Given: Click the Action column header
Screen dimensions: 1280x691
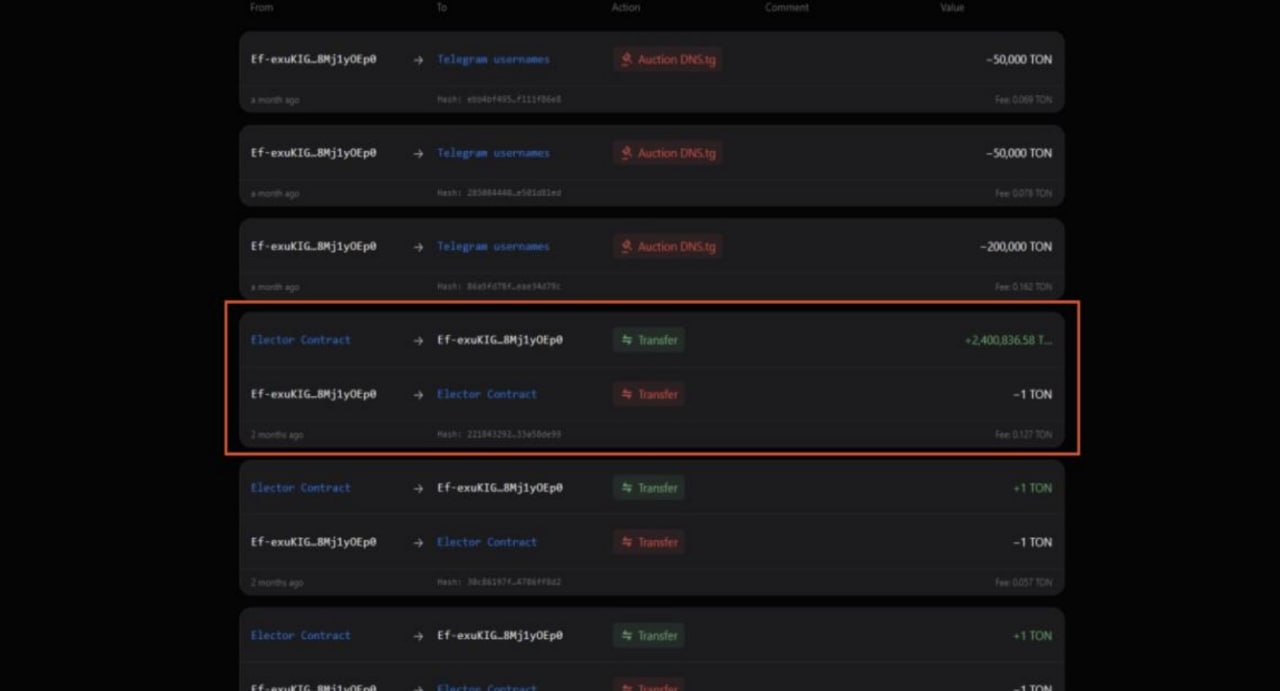Looking at the screenshot, I should [x=628, y=8].
